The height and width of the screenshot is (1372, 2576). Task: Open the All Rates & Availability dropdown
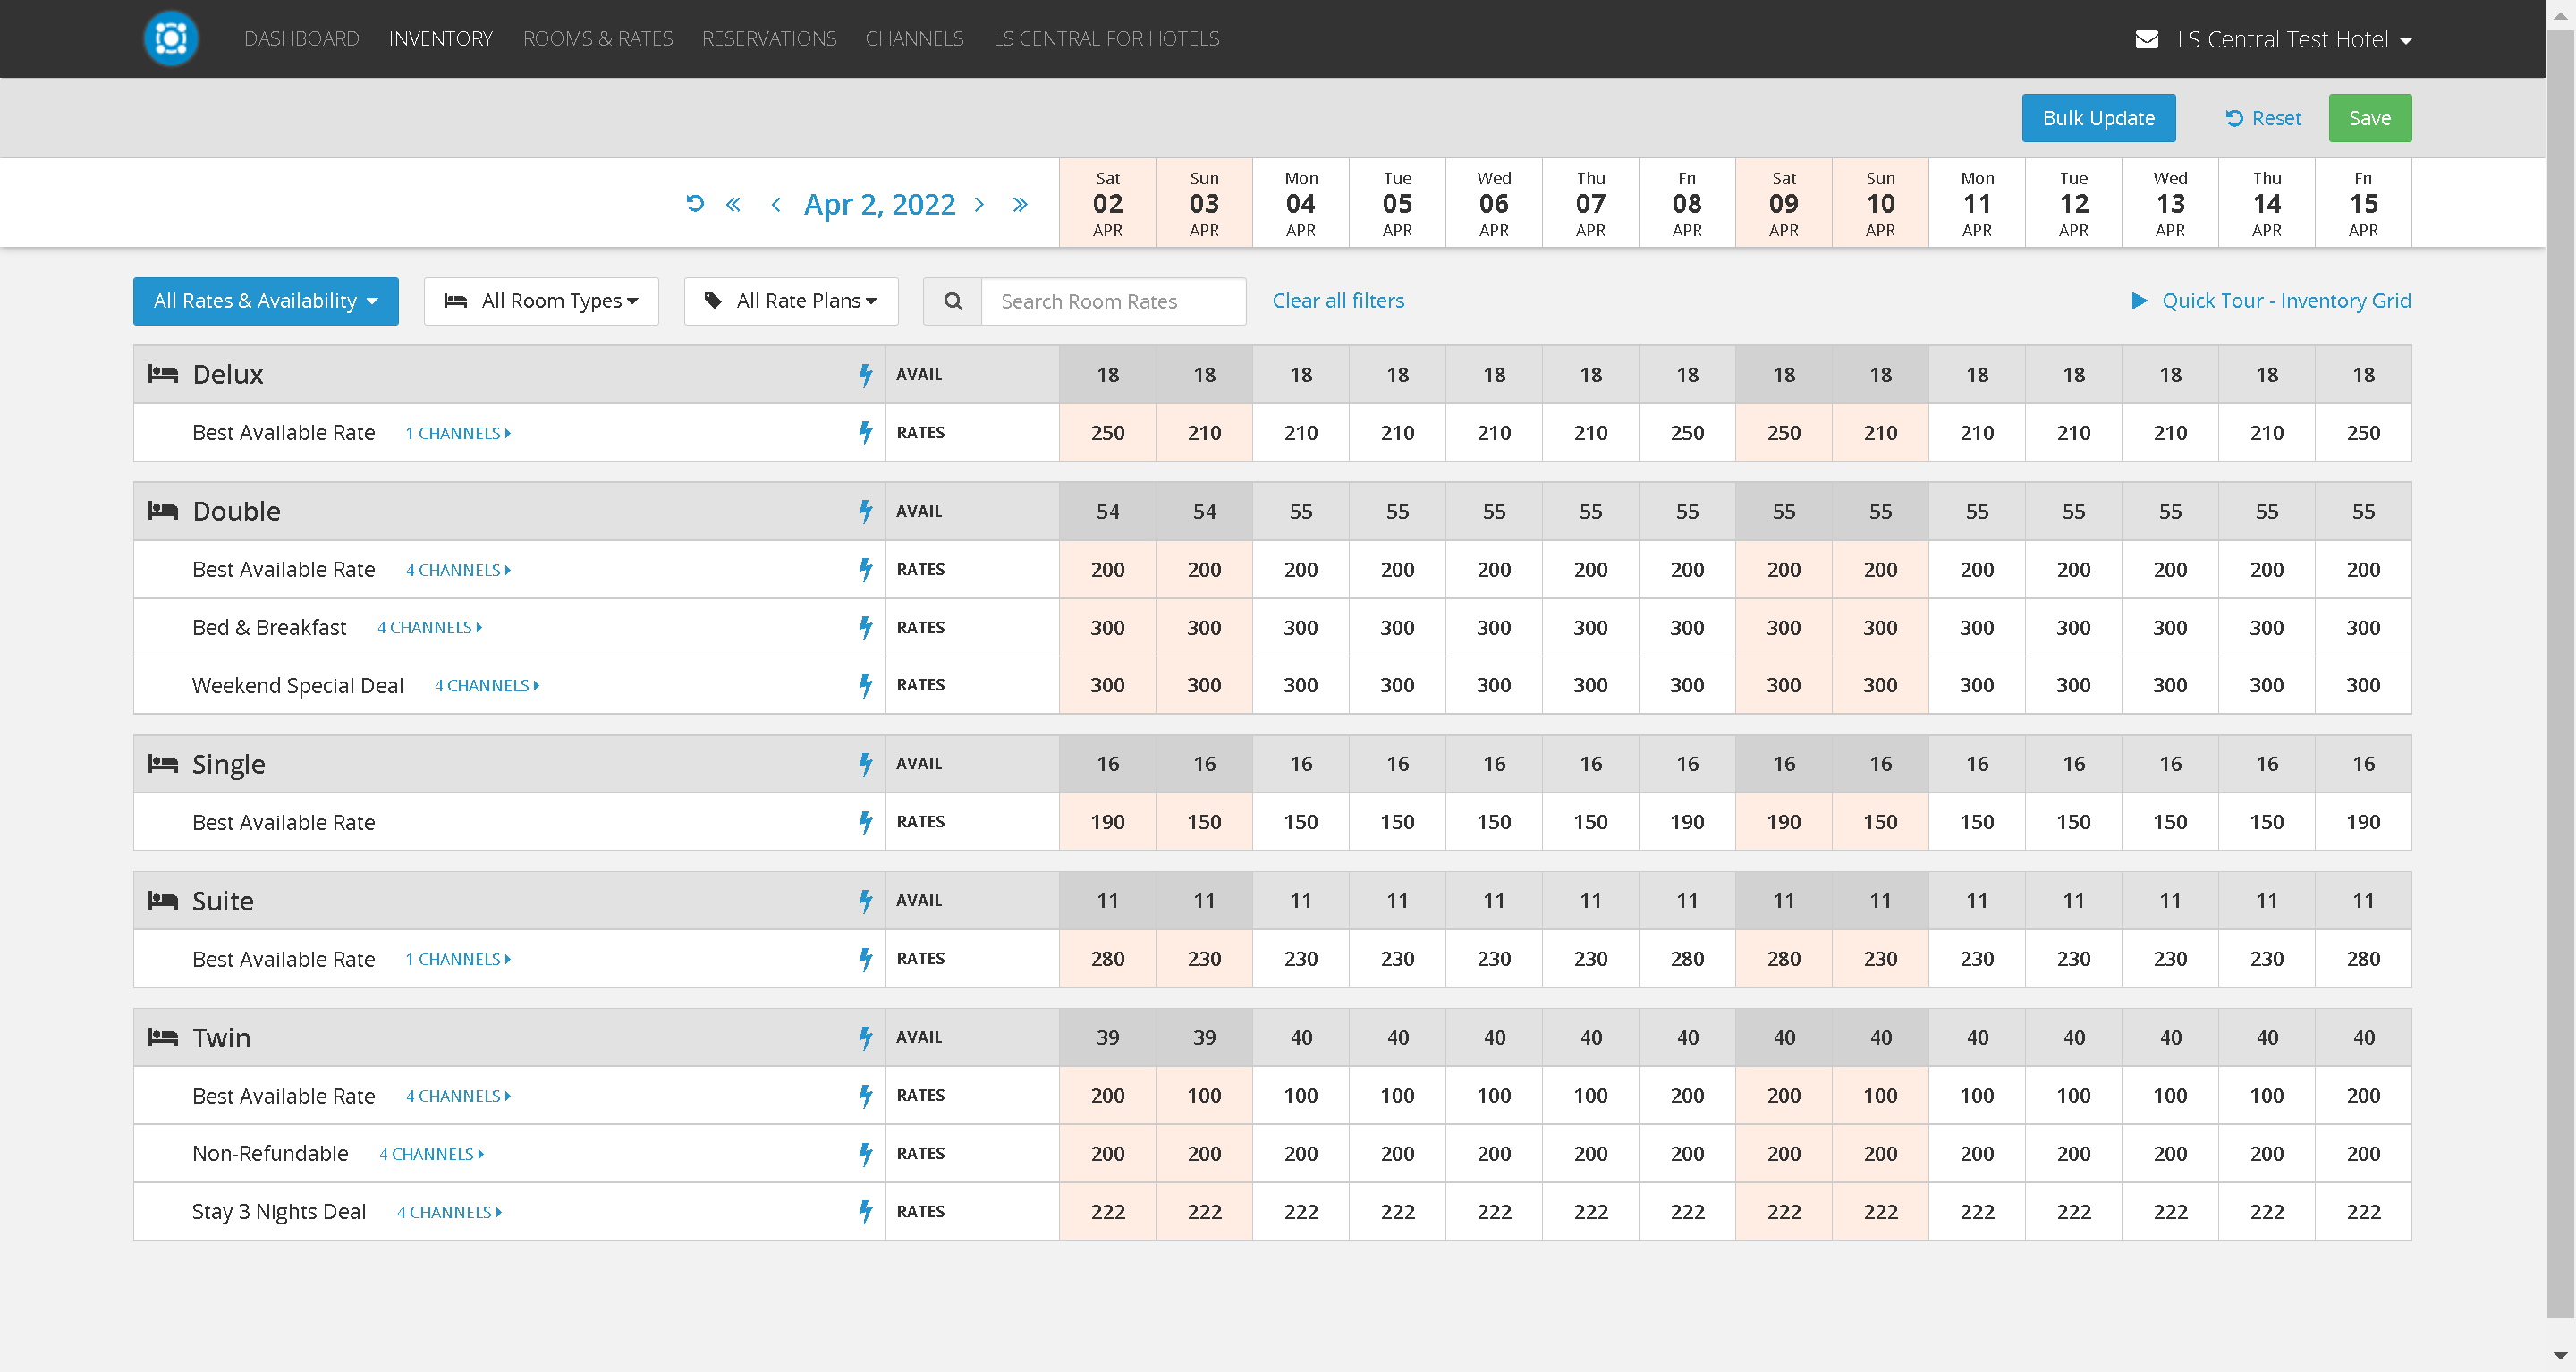click(x=265, y=301)
